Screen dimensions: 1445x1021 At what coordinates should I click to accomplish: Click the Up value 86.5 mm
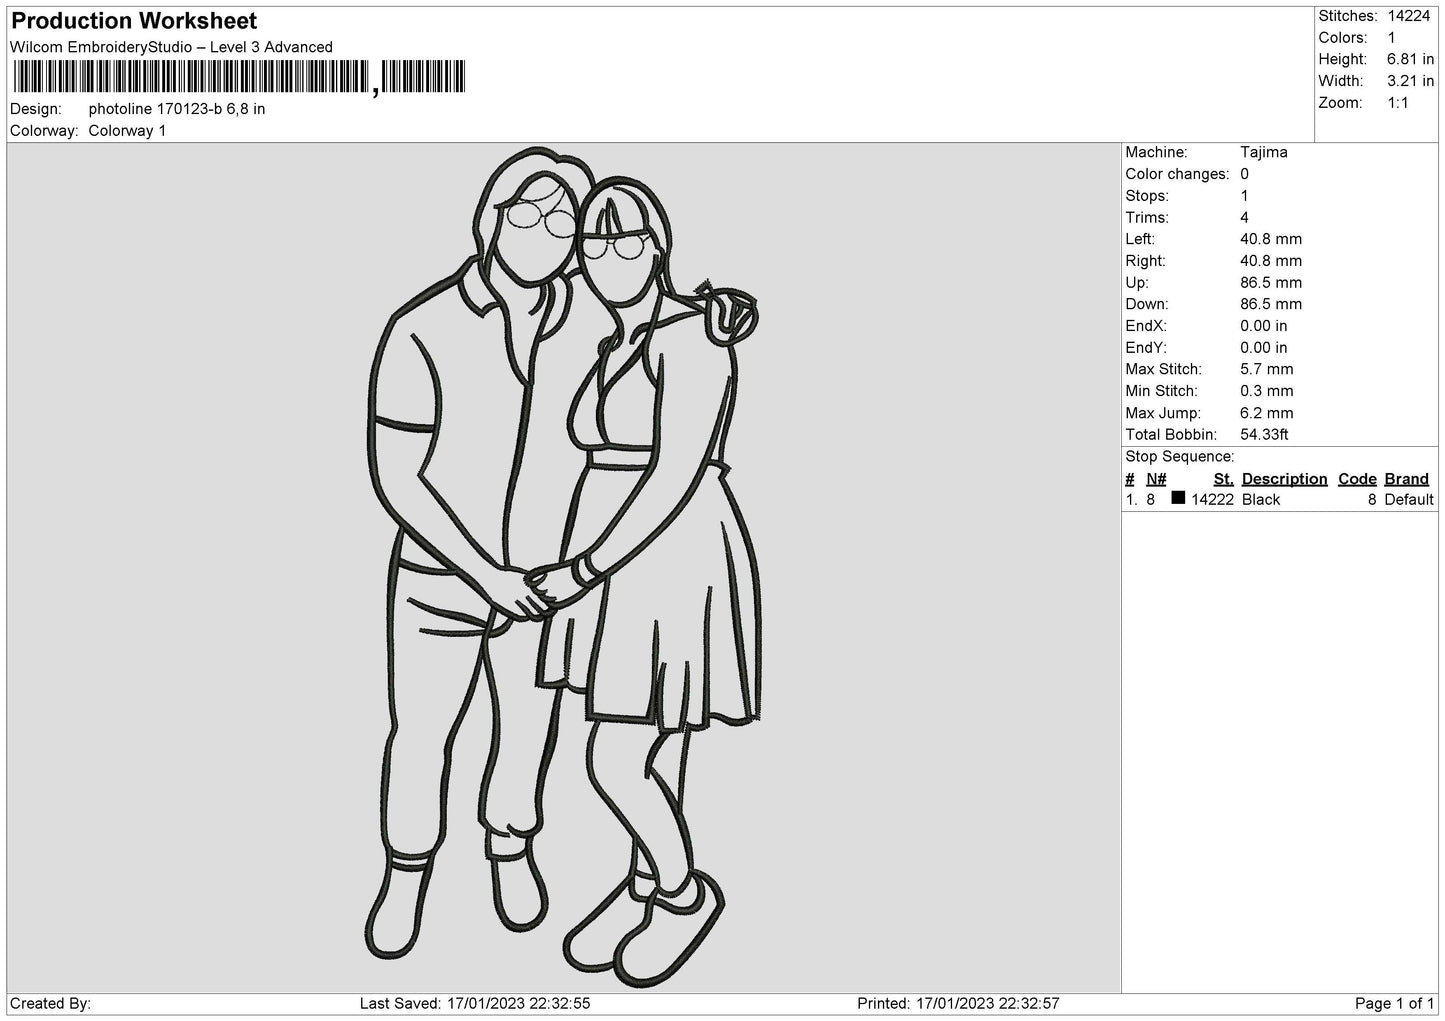[x=1271, y=283]
